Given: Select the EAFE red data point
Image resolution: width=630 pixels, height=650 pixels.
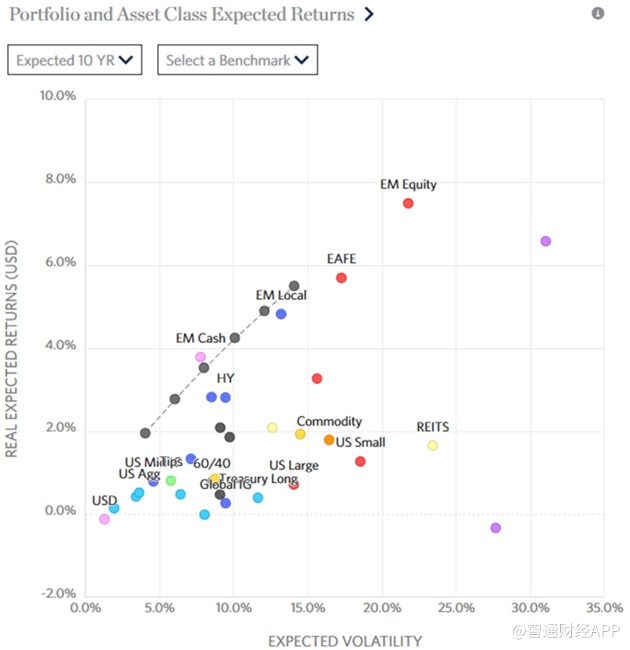Looking at the screenshot, I should click(x=341, y=278).
